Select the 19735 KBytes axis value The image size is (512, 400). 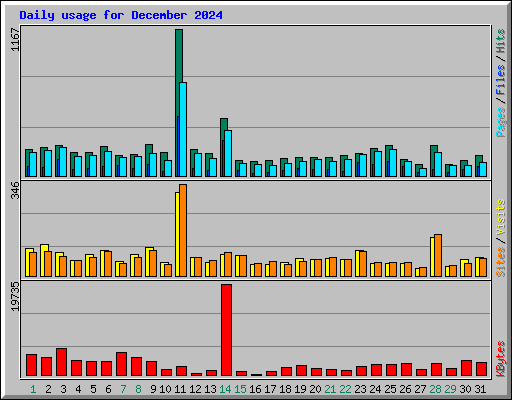[15, 297]
